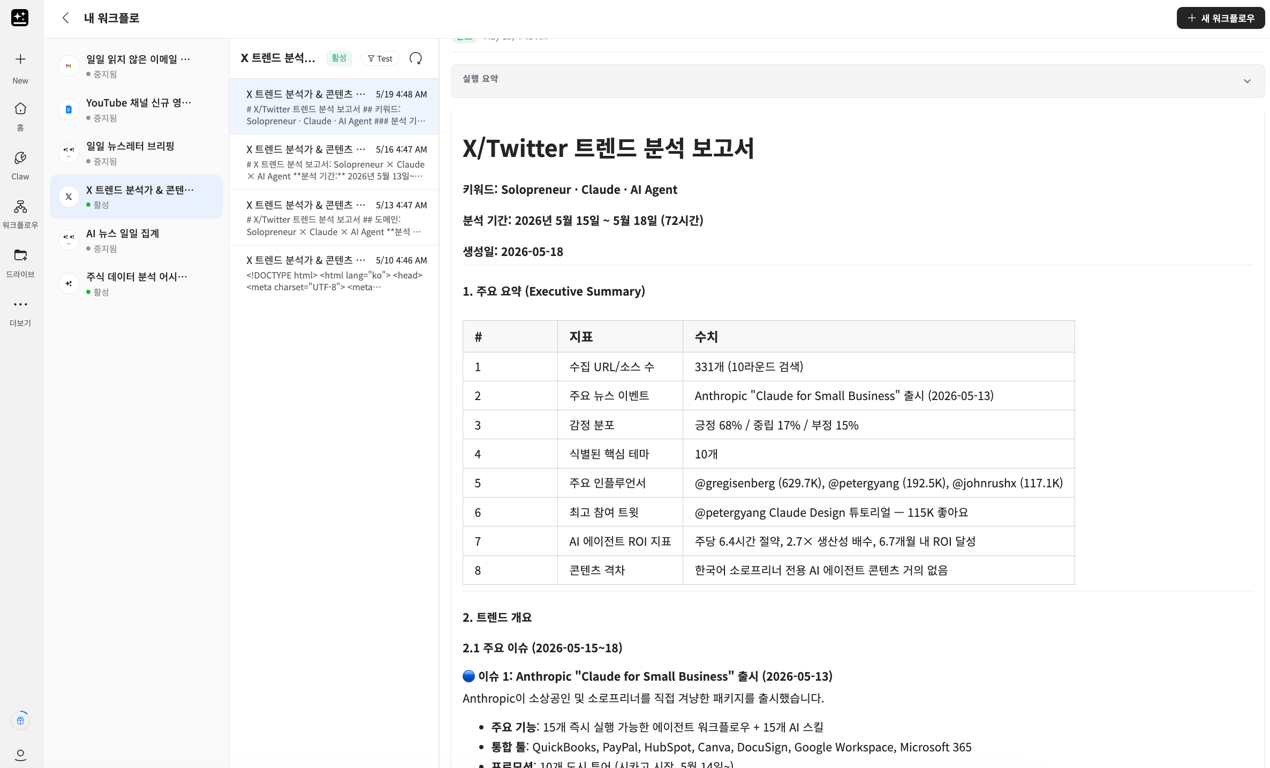Click the 더보기 three-dots icon
This screenshot has height=768, width=1270.
20,304
